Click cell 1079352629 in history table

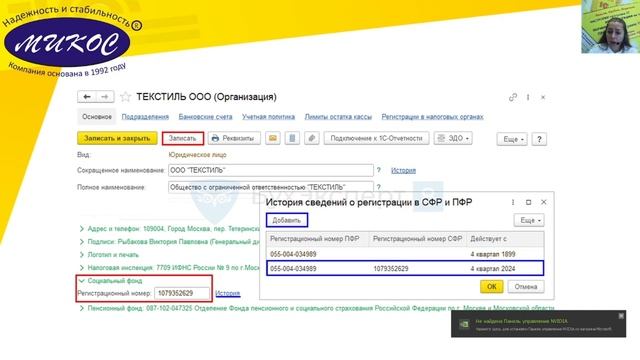pos(391,269)
